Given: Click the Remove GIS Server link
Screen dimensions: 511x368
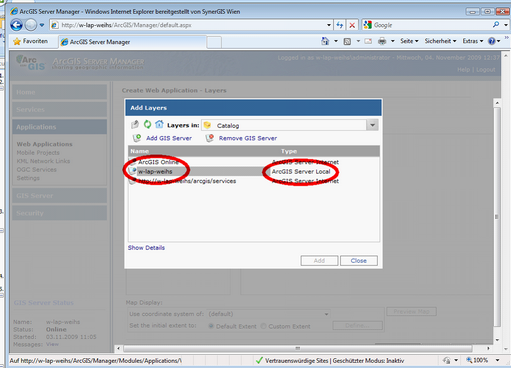Looking at the screenshot, I should point(248,138).
